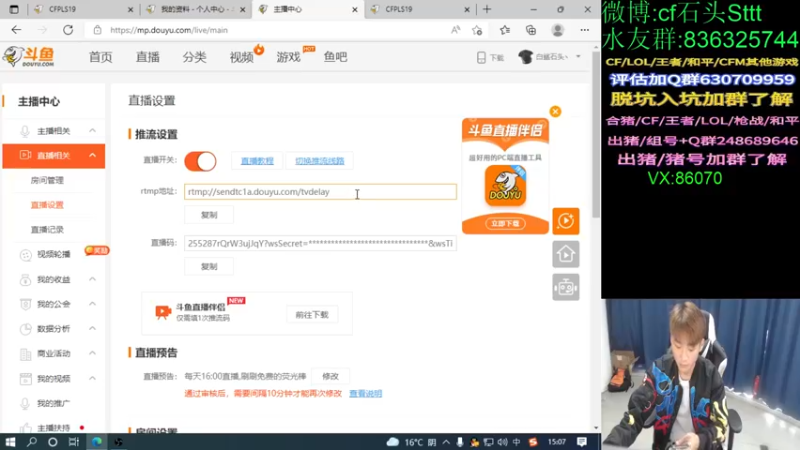Click the 直播码 stream key field
The height and width of the screenshot is (450, 800).
tap(320, 243)
